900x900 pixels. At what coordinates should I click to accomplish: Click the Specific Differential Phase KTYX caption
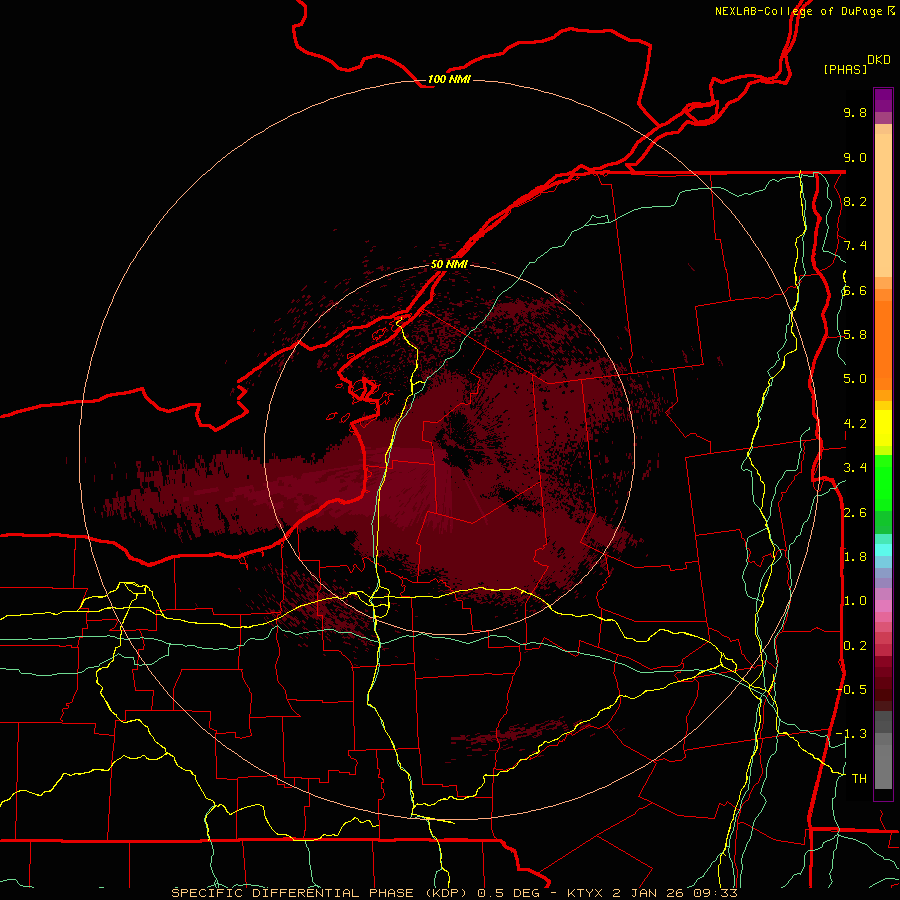click(x=455, y=893)
